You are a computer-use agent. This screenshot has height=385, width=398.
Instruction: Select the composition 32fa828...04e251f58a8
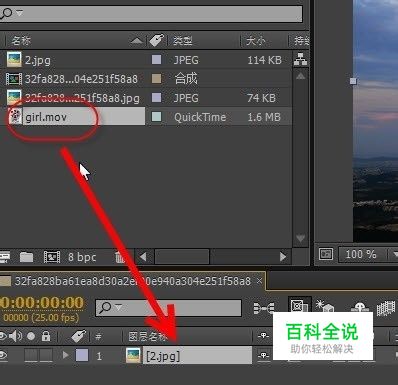(x=81, y=79)
